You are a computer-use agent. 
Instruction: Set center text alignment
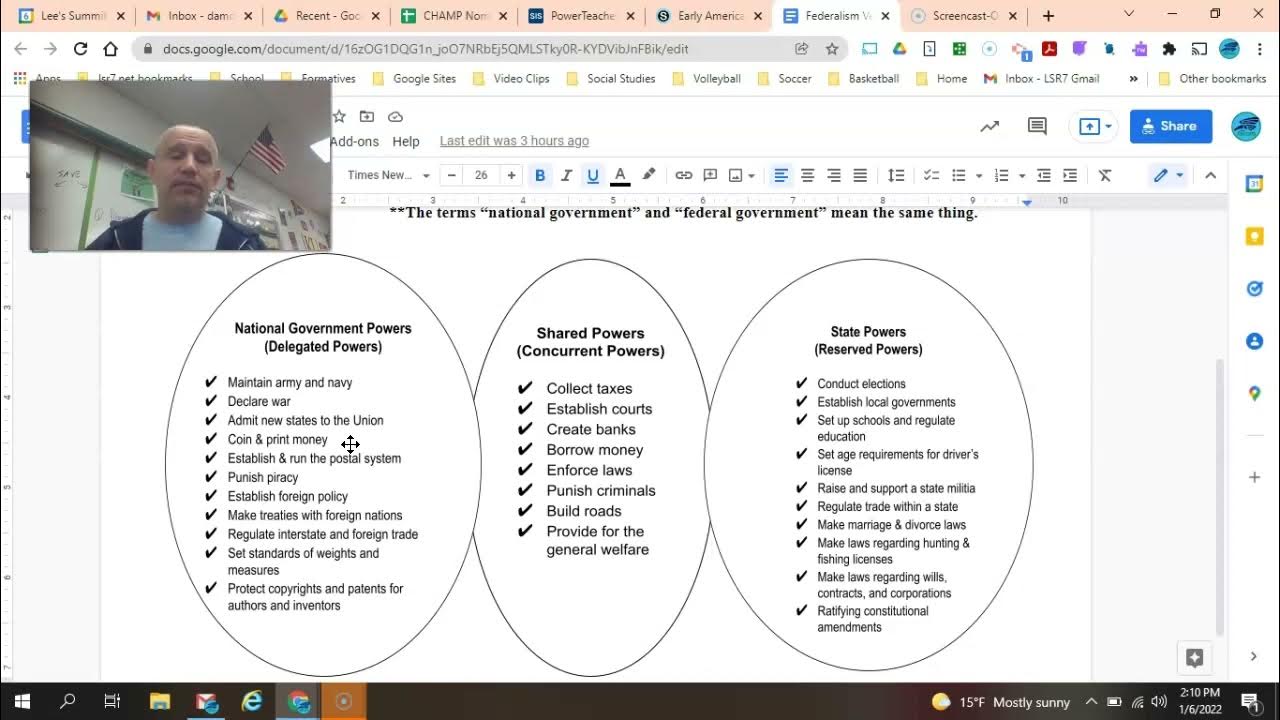[x=807, y=175]
